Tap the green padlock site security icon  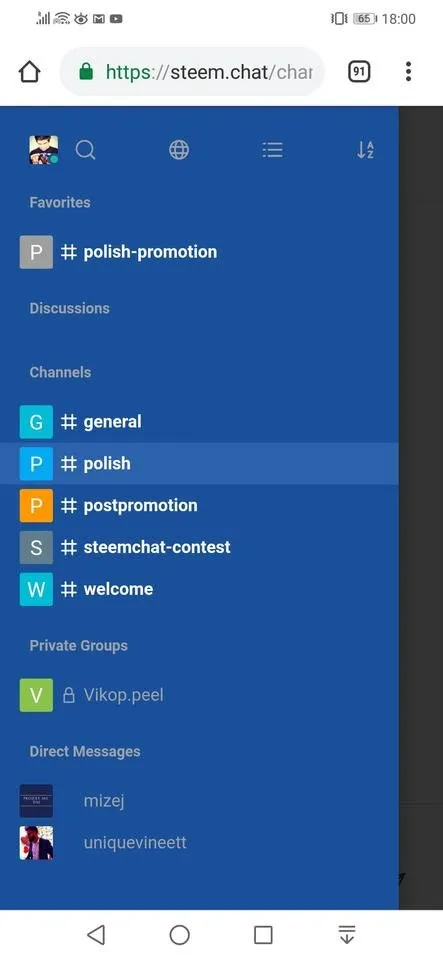point(86,72)
